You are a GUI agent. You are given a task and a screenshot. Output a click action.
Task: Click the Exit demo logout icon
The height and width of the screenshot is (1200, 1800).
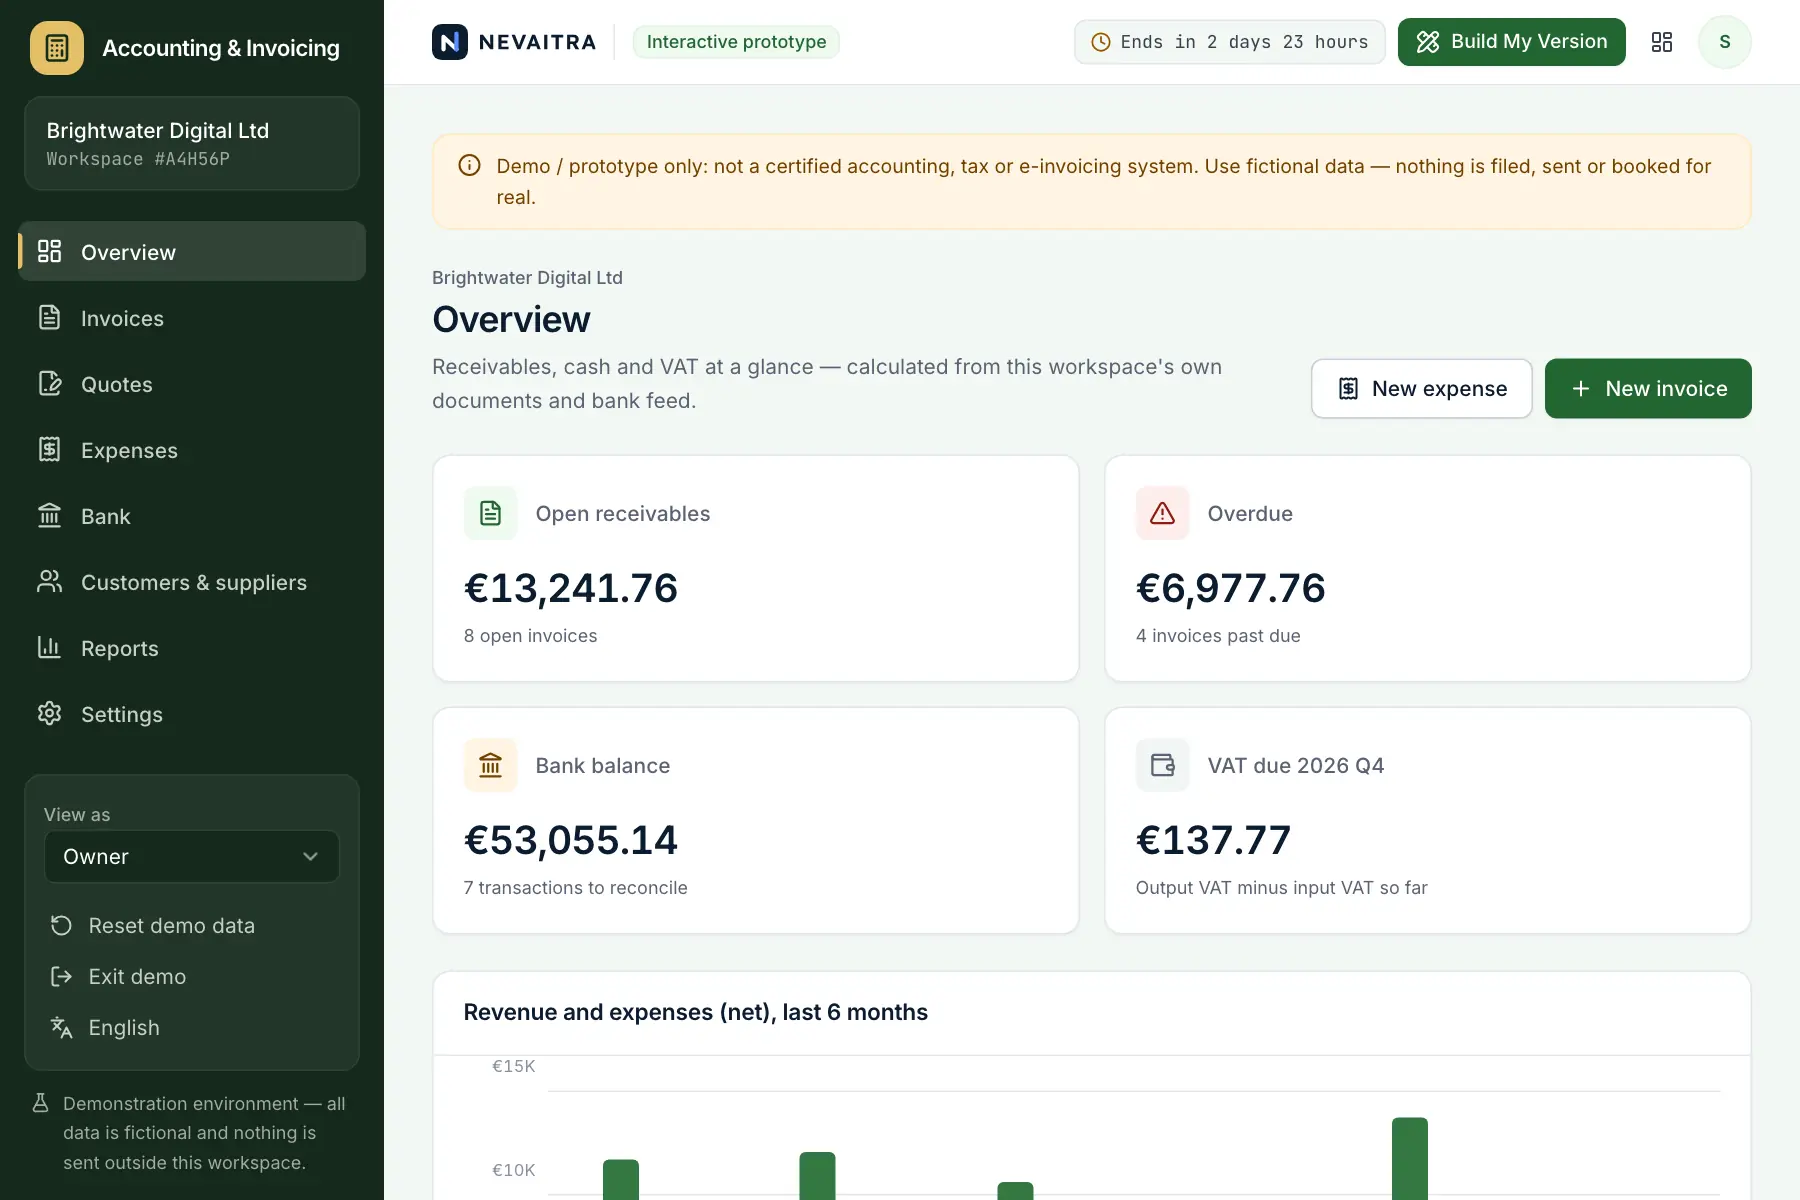[x=62, y=977]
